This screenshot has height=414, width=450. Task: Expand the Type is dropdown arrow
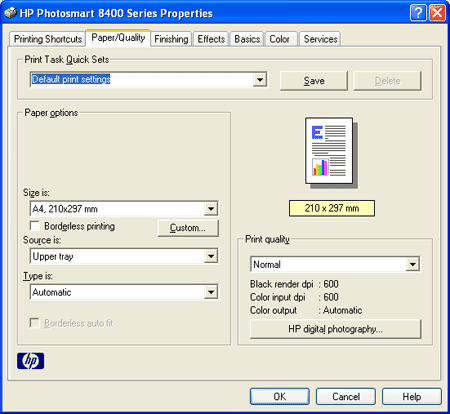click(211, 292)
